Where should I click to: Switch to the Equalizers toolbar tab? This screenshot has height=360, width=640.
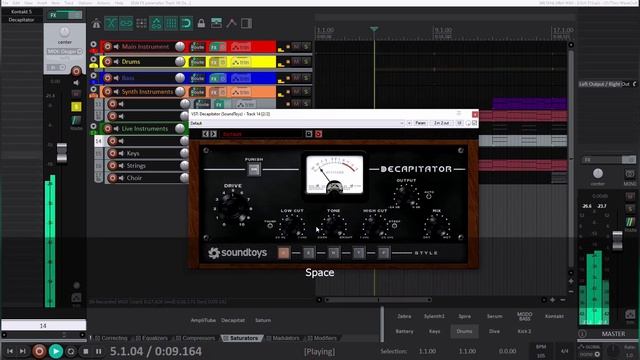(x=152, y=338)
